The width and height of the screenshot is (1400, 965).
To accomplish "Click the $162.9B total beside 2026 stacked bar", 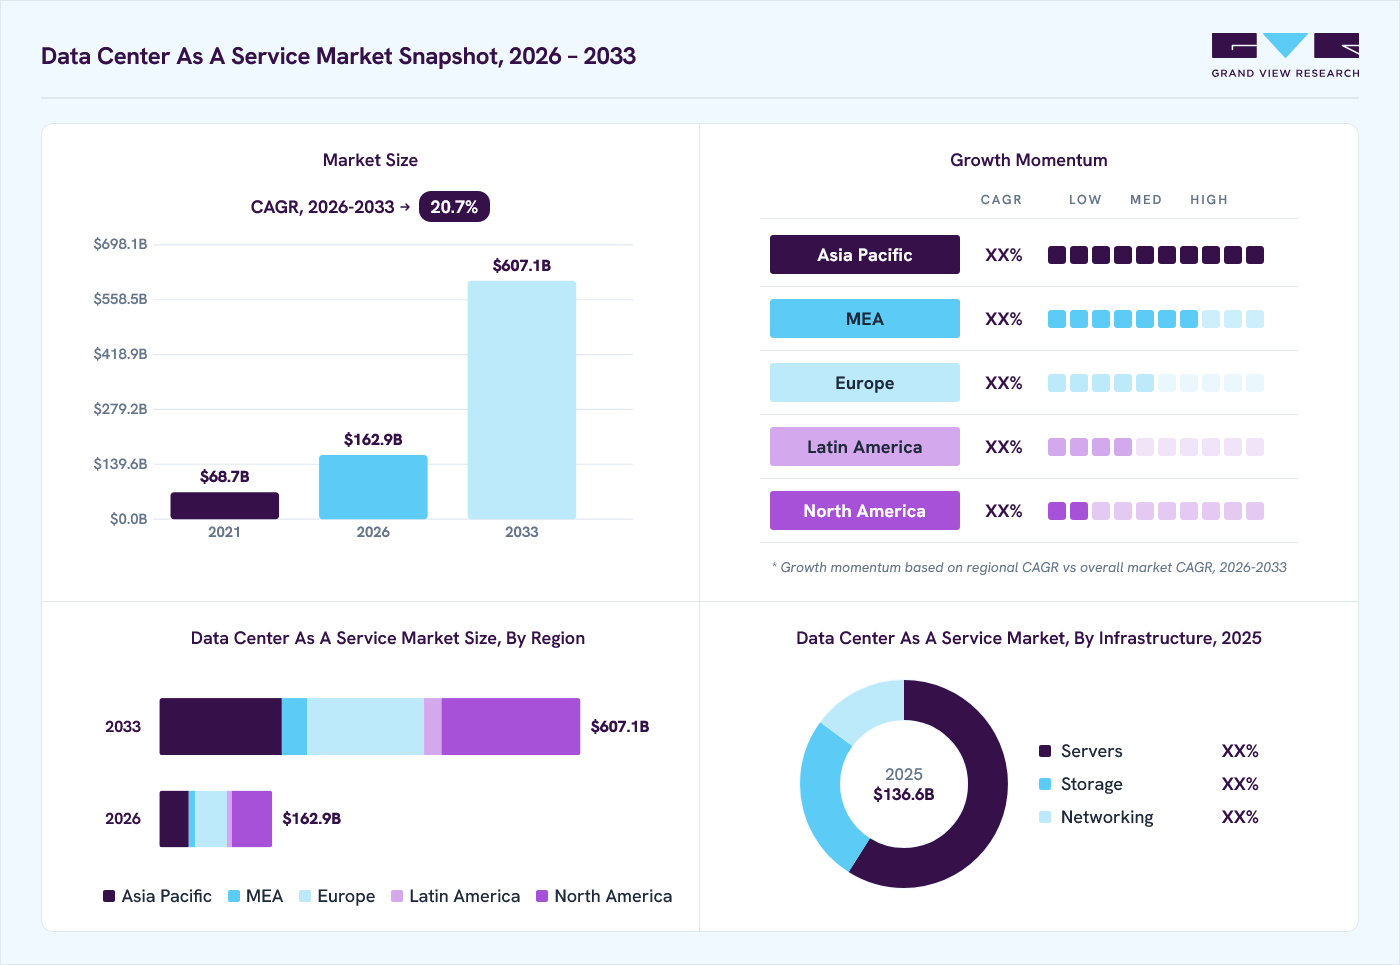I will coord(312,819).
